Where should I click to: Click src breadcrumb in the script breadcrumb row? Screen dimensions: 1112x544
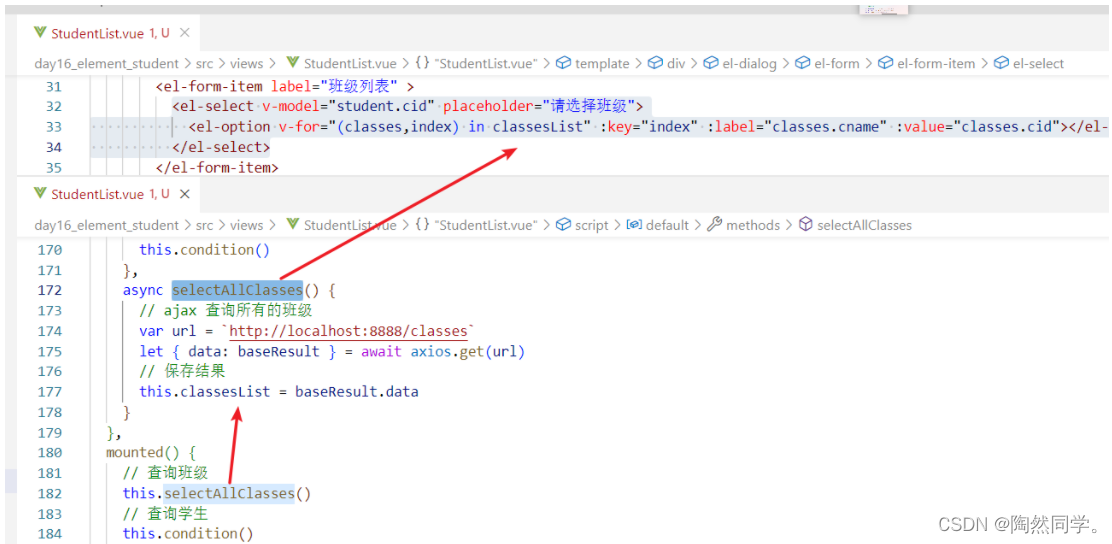coord(204,225)
